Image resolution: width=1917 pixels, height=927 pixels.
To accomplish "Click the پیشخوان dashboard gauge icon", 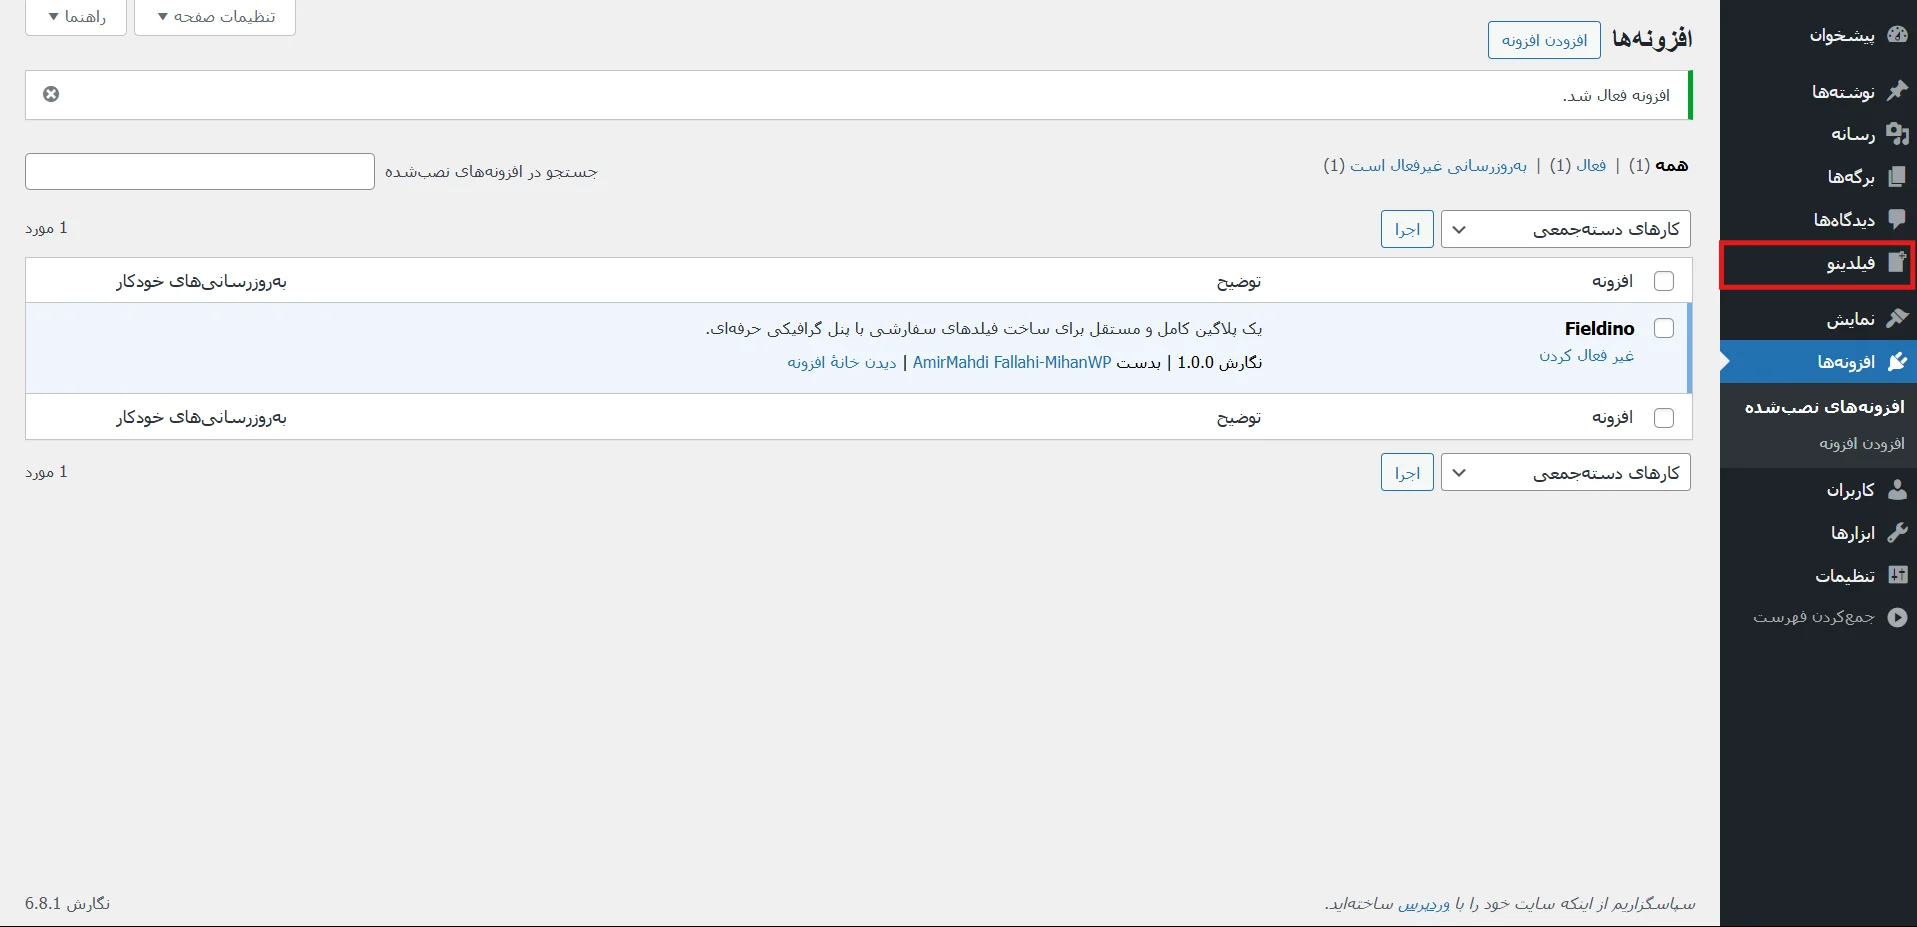I will click(1897, 35).
